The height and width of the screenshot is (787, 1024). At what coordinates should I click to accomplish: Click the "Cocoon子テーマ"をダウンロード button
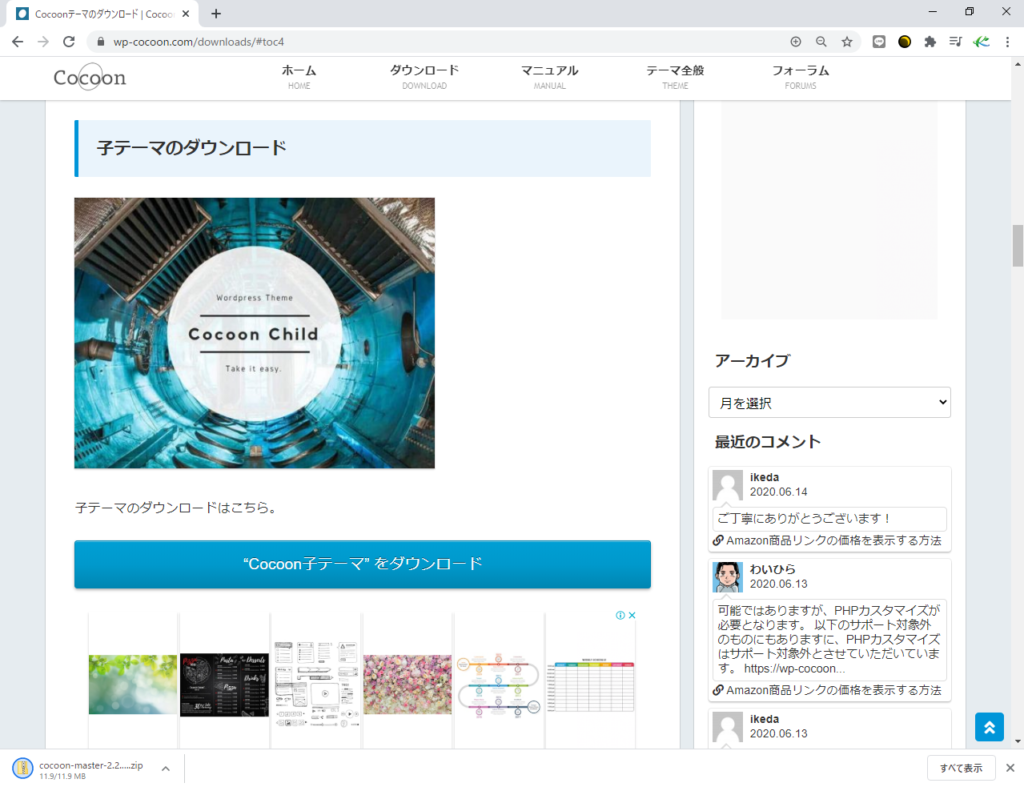coord(362,564)
